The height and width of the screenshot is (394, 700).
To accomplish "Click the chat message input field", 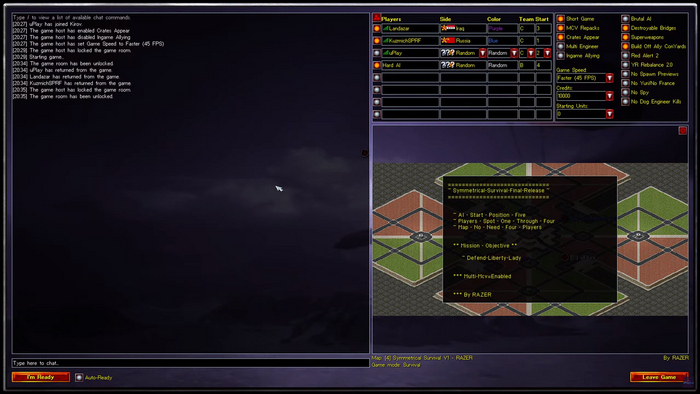I will [x=191, y=363].
